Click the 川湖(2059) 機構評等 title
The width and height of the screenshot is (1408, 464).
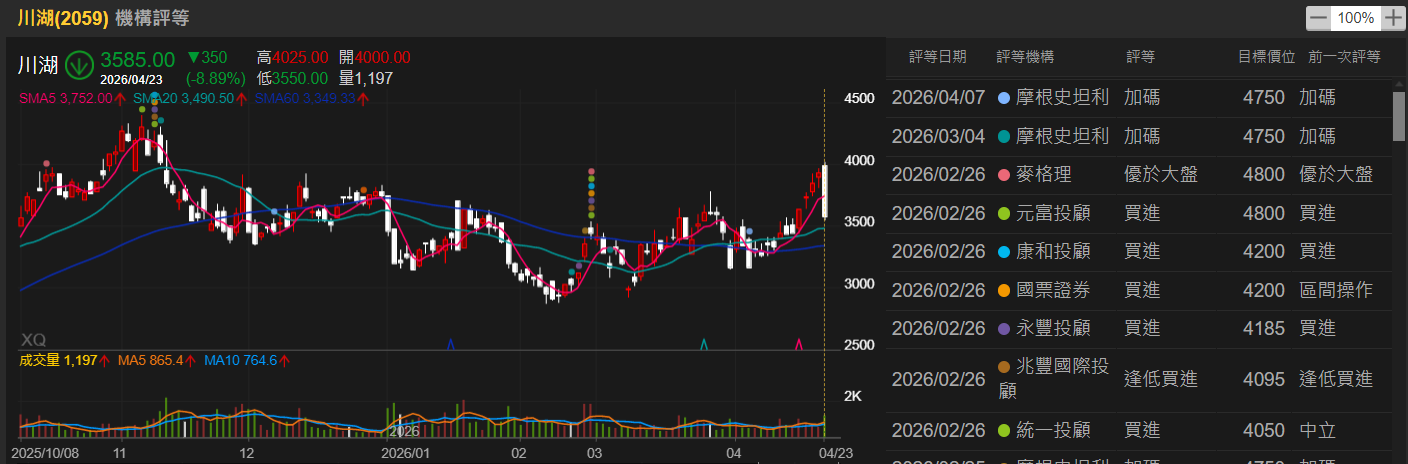[103, 18]
